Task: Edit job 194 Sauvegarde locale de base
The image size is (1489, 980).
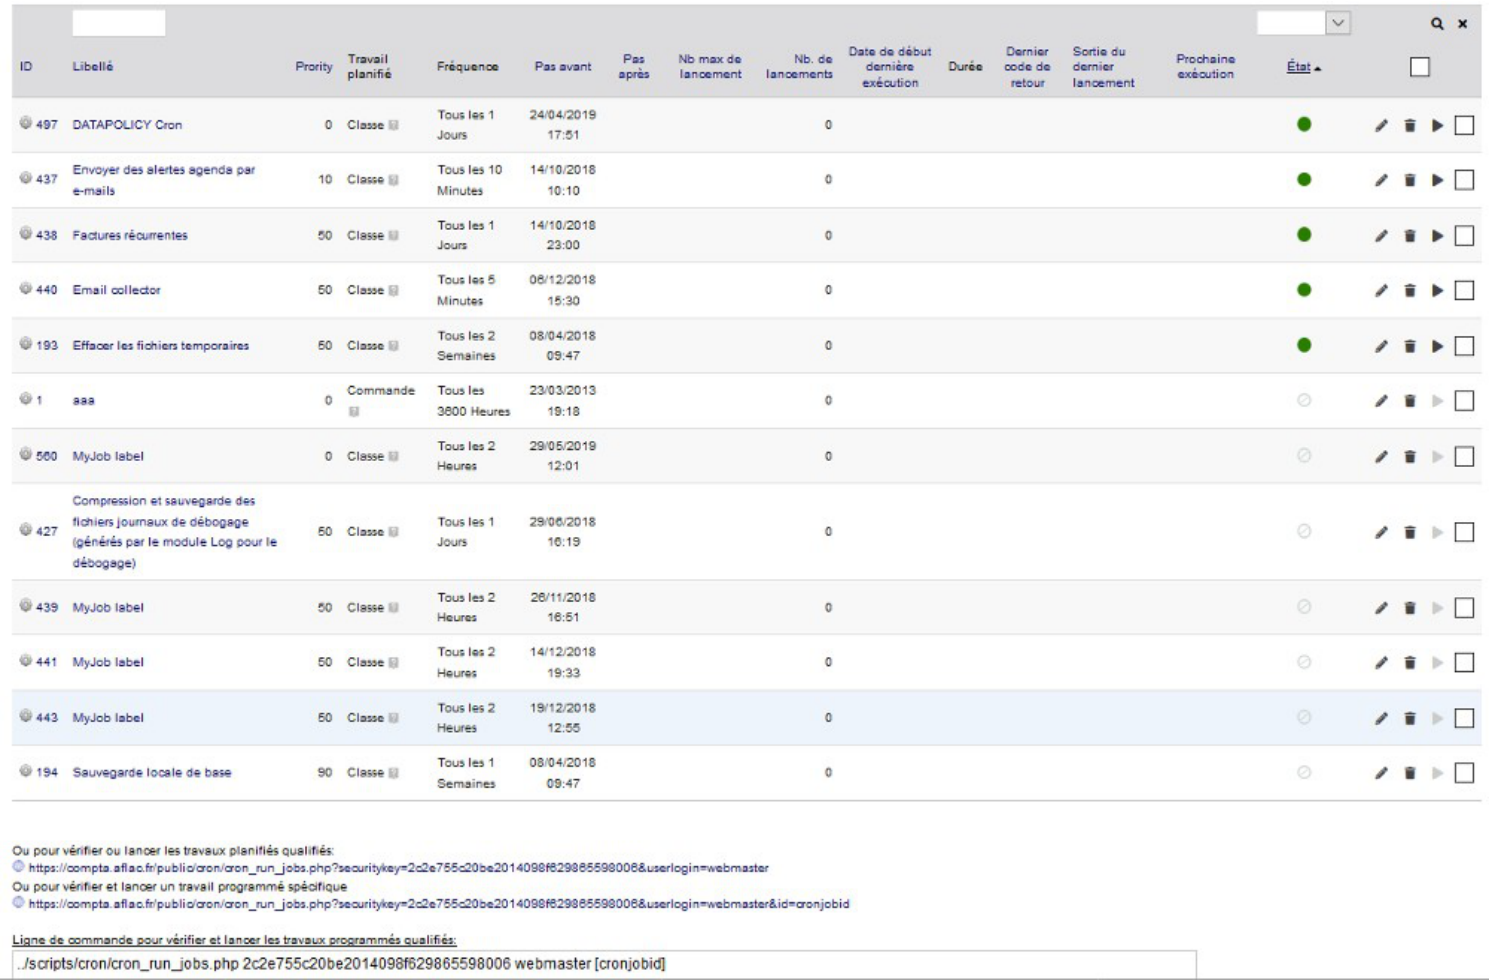Action: tap(1381, 773)
